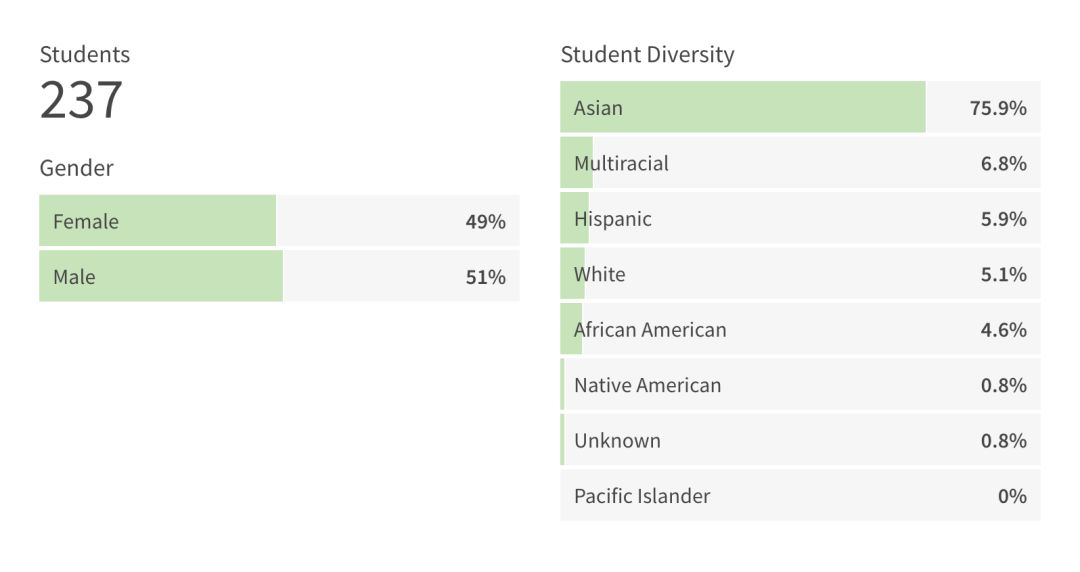This screenshot has width=1080, height=572.
Task: Pick the Unknown diversity row
Action: tap(800, 441)
